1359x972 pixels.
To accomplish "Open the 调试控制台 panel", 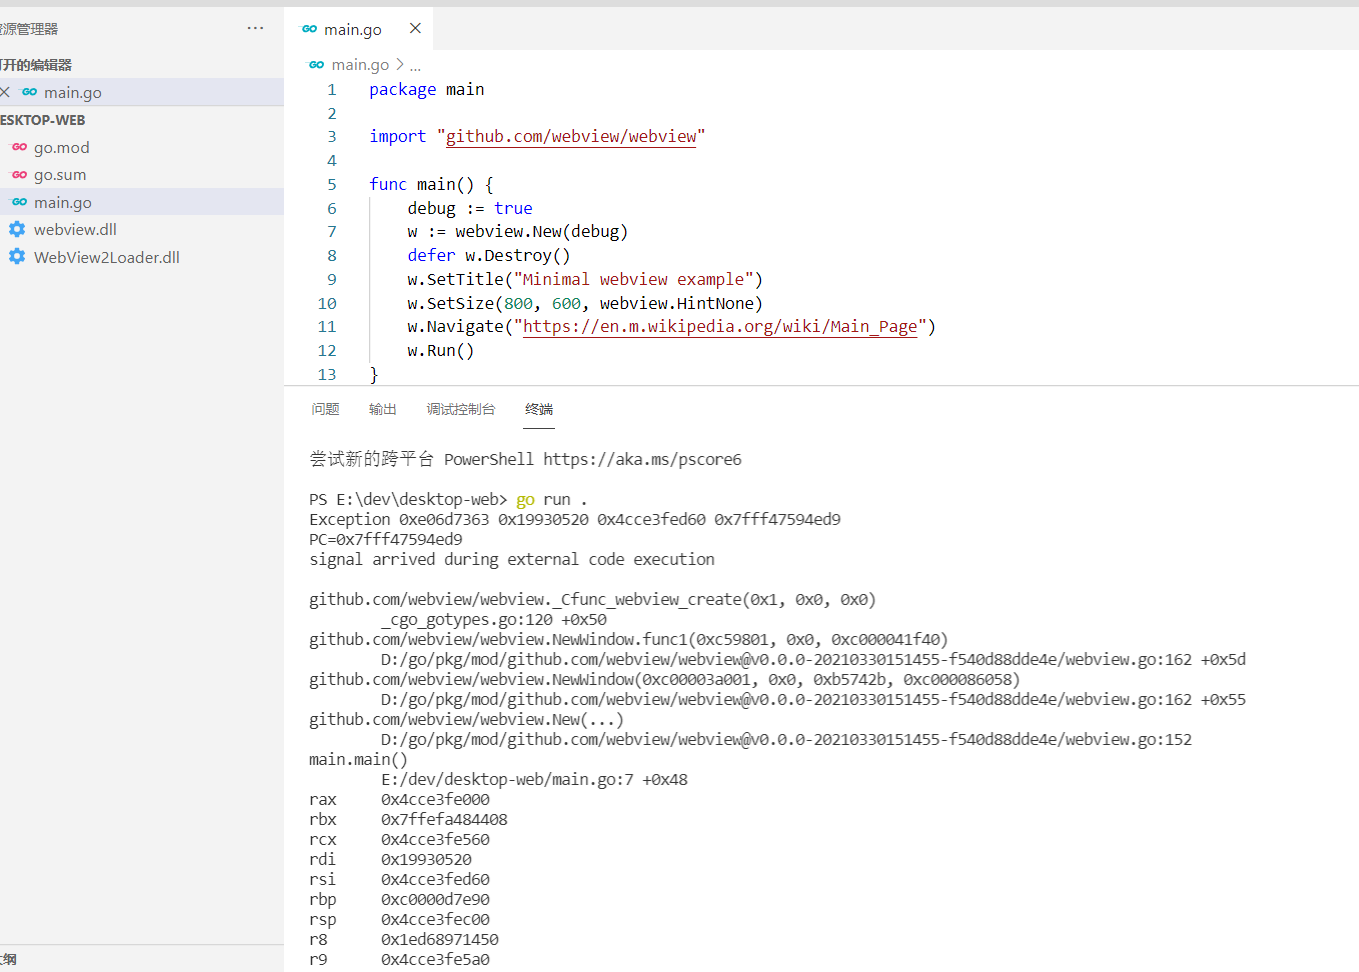I will coord(461,409).
